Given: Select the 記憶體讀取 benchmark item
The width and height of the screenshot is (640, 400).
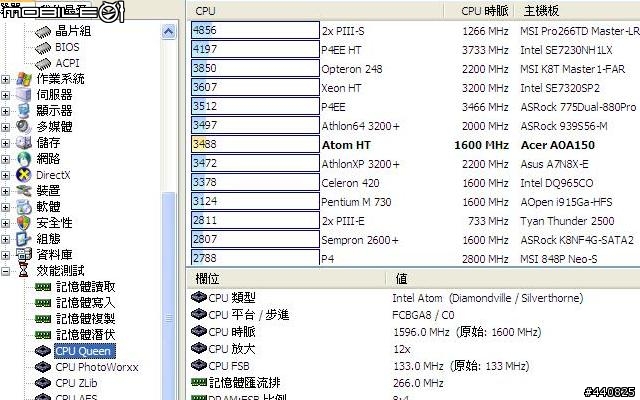Looking at the screenshot, I should pos(86,287).
